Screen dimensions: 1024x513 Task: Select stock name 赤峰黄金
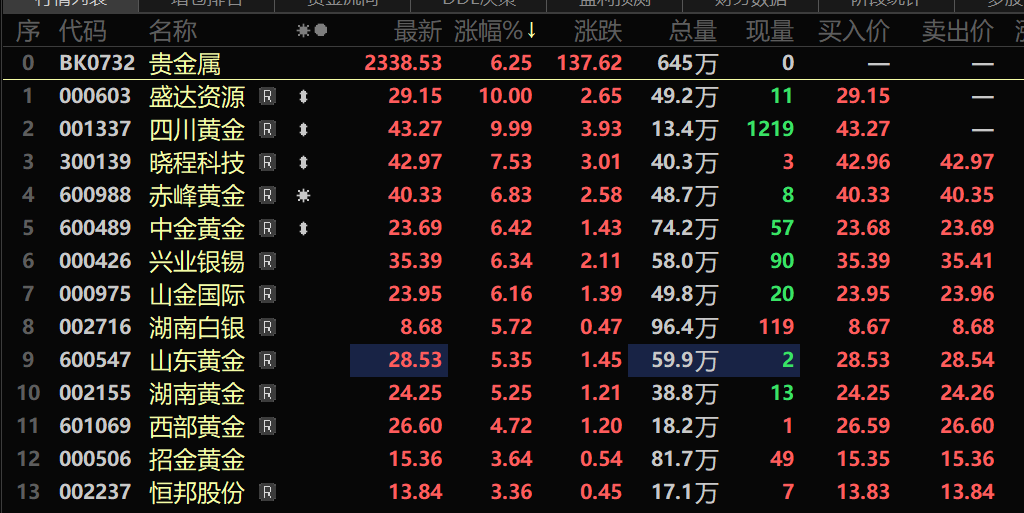(x=197, y=195)
